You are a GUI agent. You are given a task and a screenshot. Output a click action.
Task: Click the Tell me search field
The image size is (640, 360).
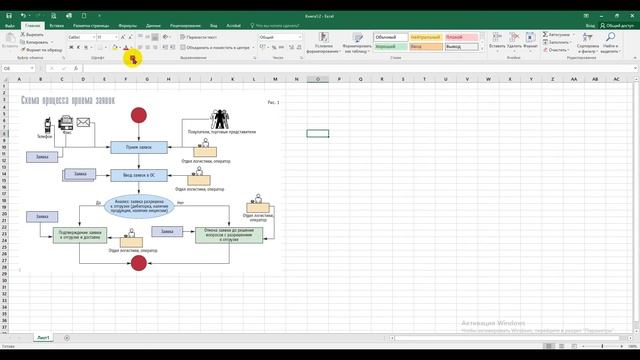275,26
